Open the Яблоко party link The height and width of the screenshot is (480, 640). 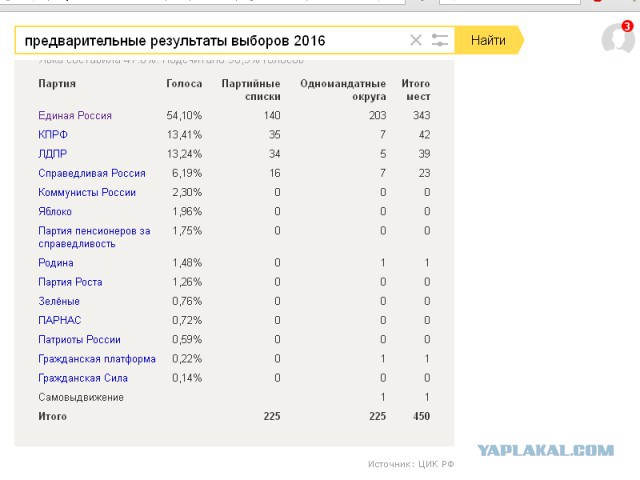(55, 211)
